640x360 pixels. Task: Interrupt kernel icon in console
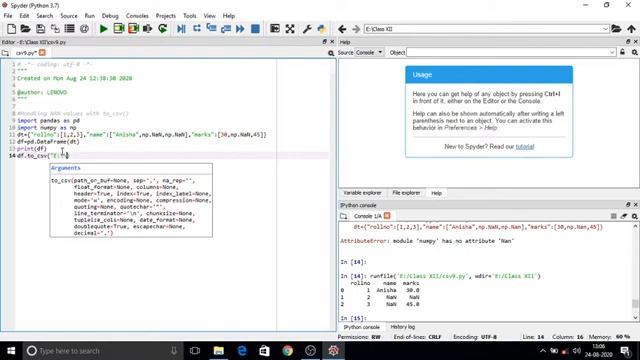(x=613, y=216)
